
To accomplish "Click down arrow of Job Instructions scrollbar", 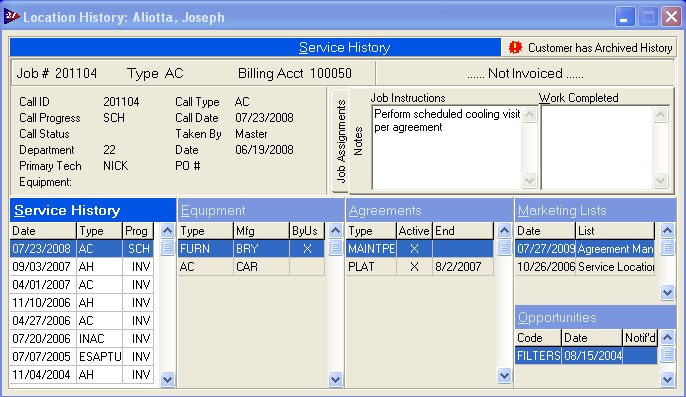I will click(x=529, y=180).
